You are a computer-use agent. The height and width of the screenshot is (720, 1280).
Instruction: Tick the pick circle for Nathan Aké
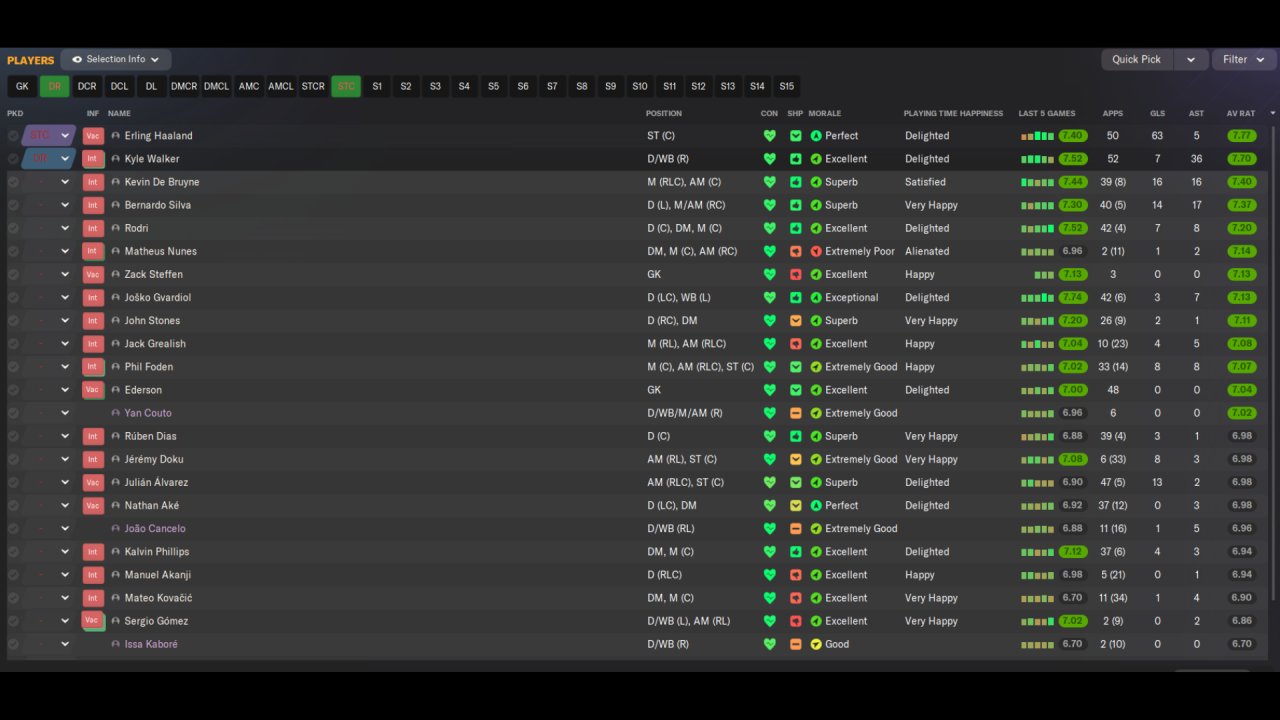13,505
